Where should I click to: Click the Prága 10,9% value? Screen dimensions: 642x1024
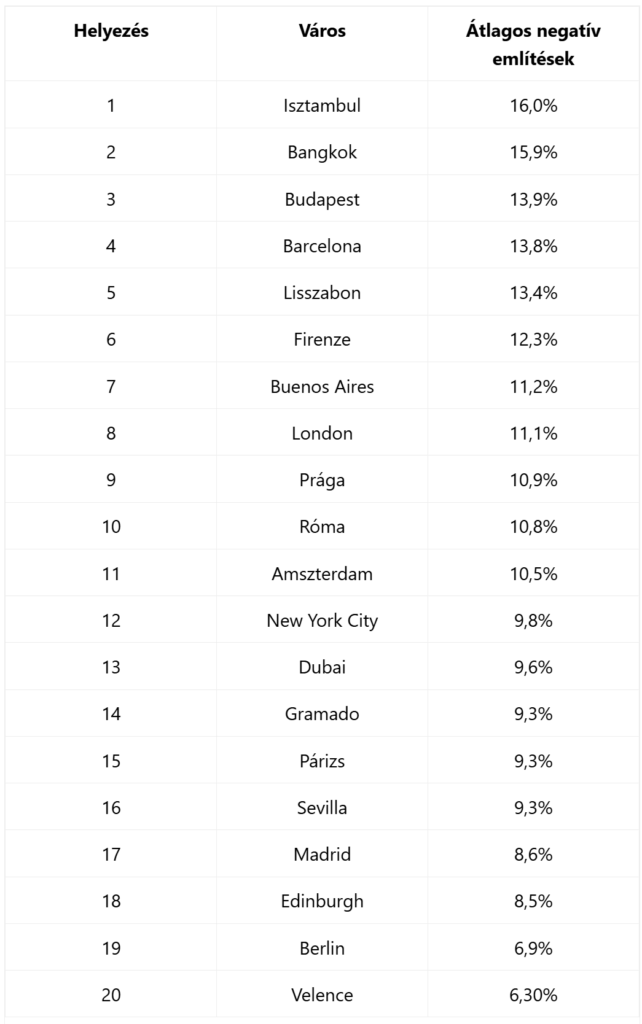point(533,480)
